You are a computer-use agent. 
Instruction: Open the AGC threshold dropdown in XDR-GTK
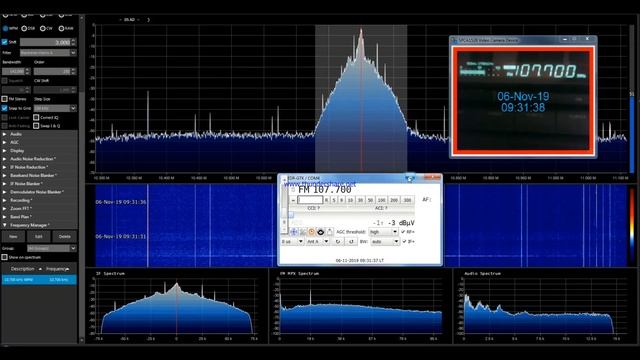tap(383, 232)
